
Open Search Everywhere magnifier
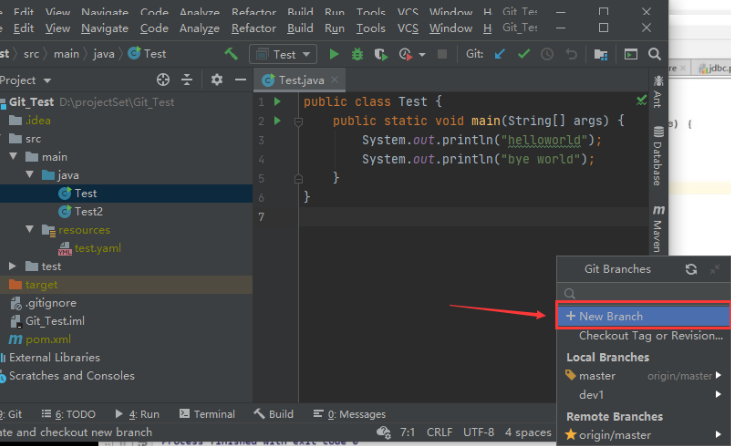click(655, 54)
